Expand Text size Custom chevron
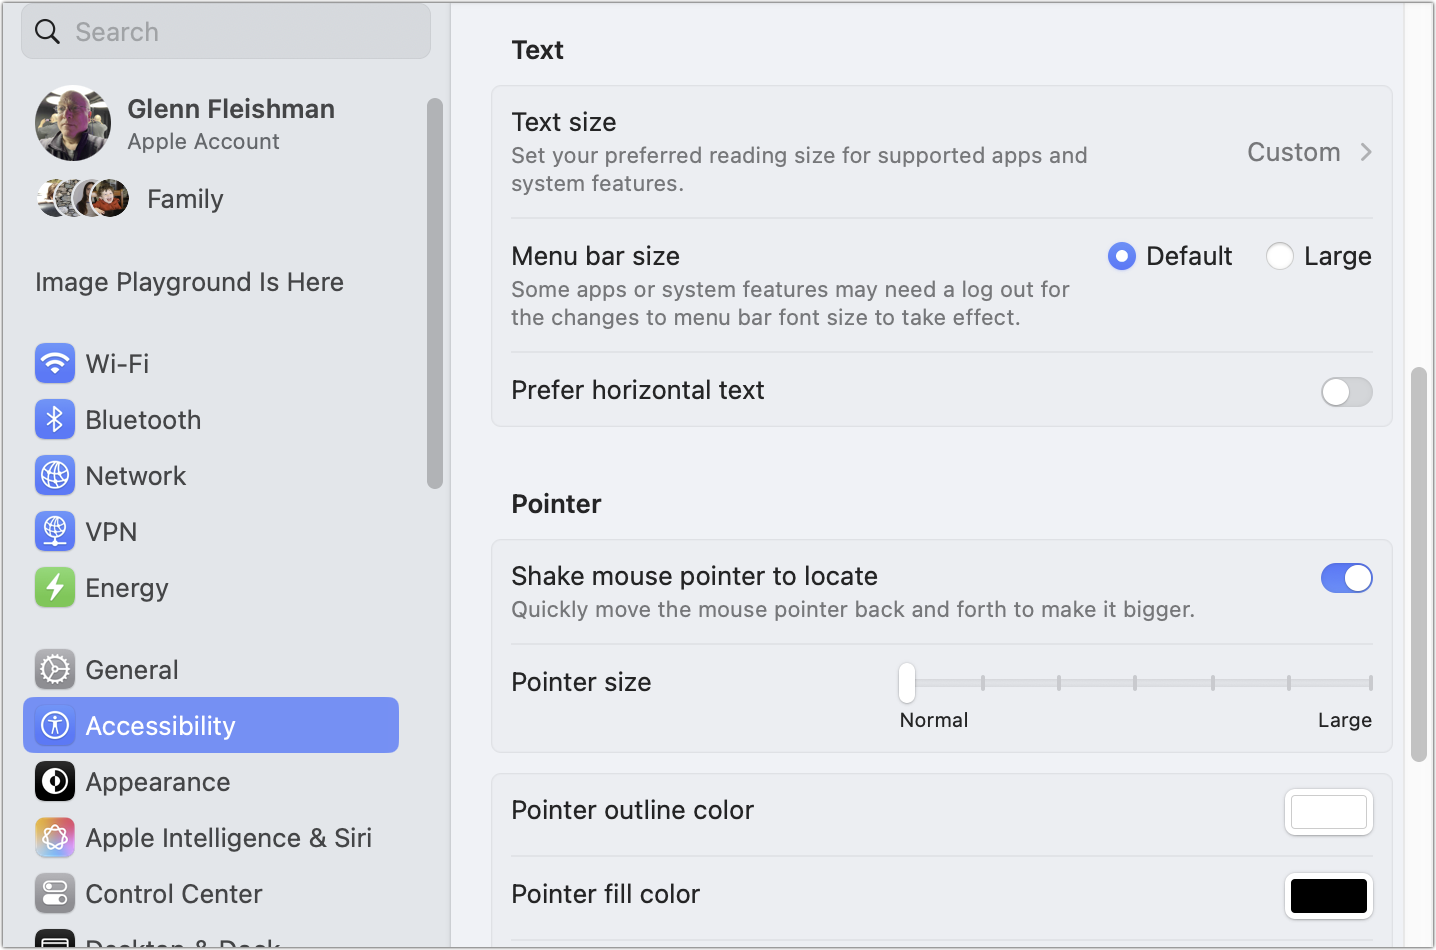The image size is (1436, 950). 1365,153
